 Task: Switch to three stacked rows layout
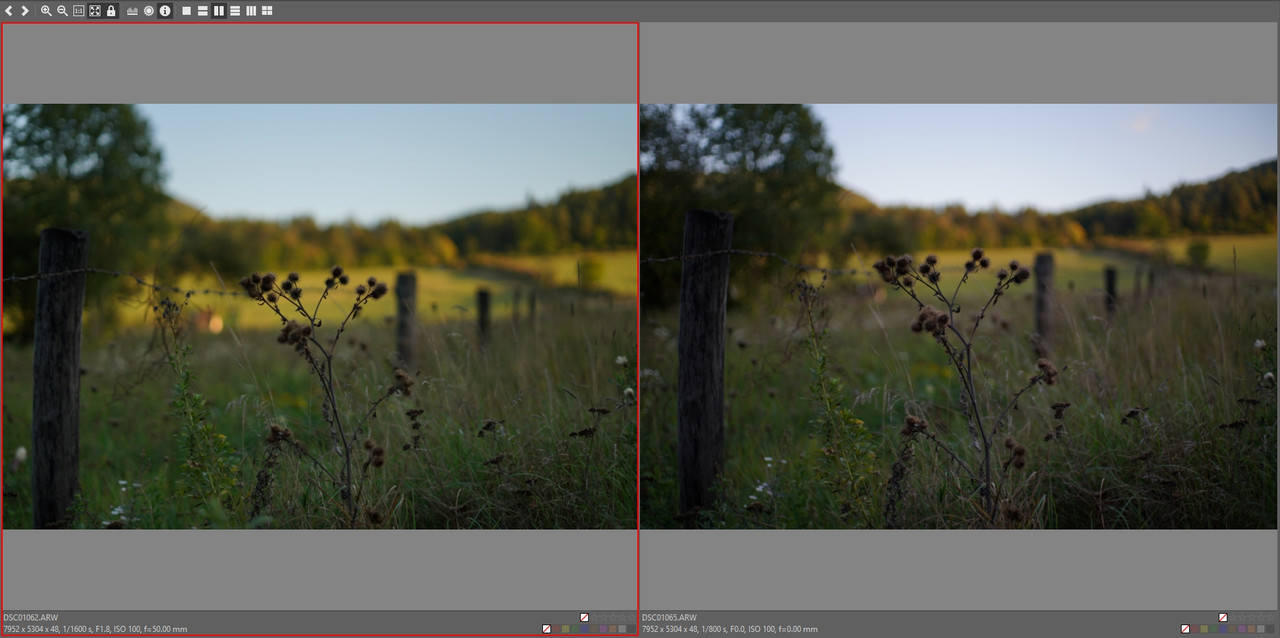pyautogui.click(x=235, y=10)
